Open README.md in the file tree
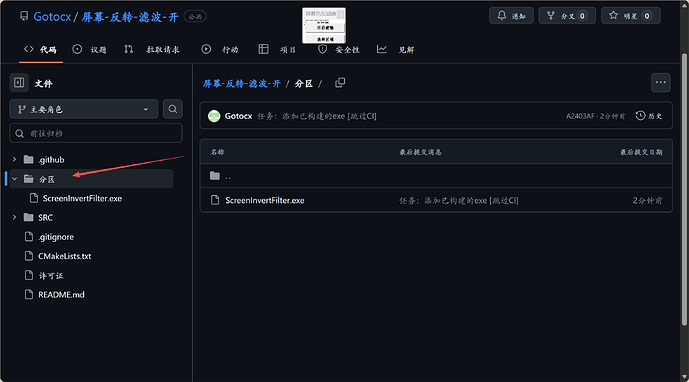Image resolution: width=689 pixels, height=382 pixels. 61,295
